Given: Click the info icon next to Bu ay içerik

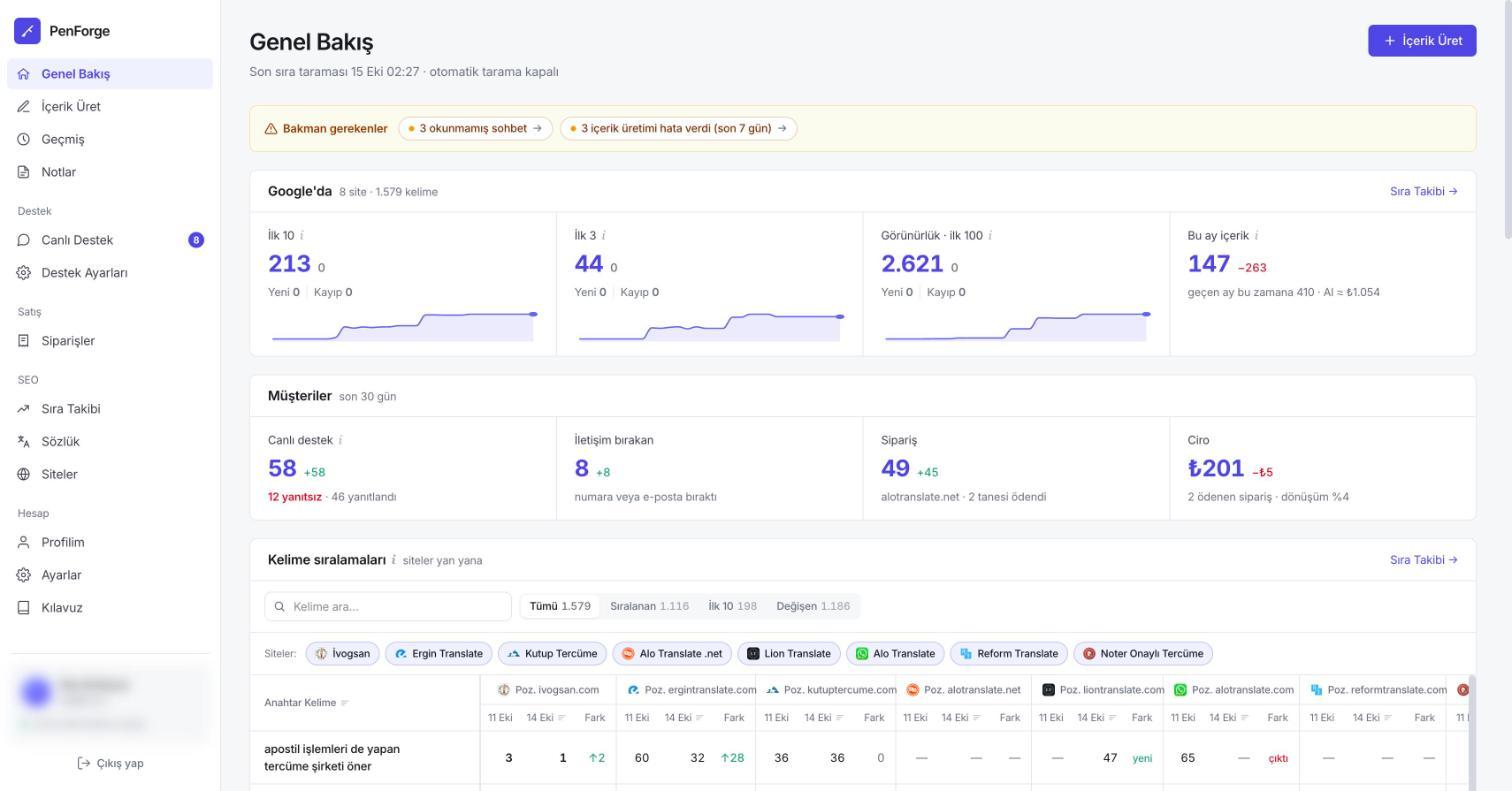Looking at the screenshot, I should tap(1256, 236).
